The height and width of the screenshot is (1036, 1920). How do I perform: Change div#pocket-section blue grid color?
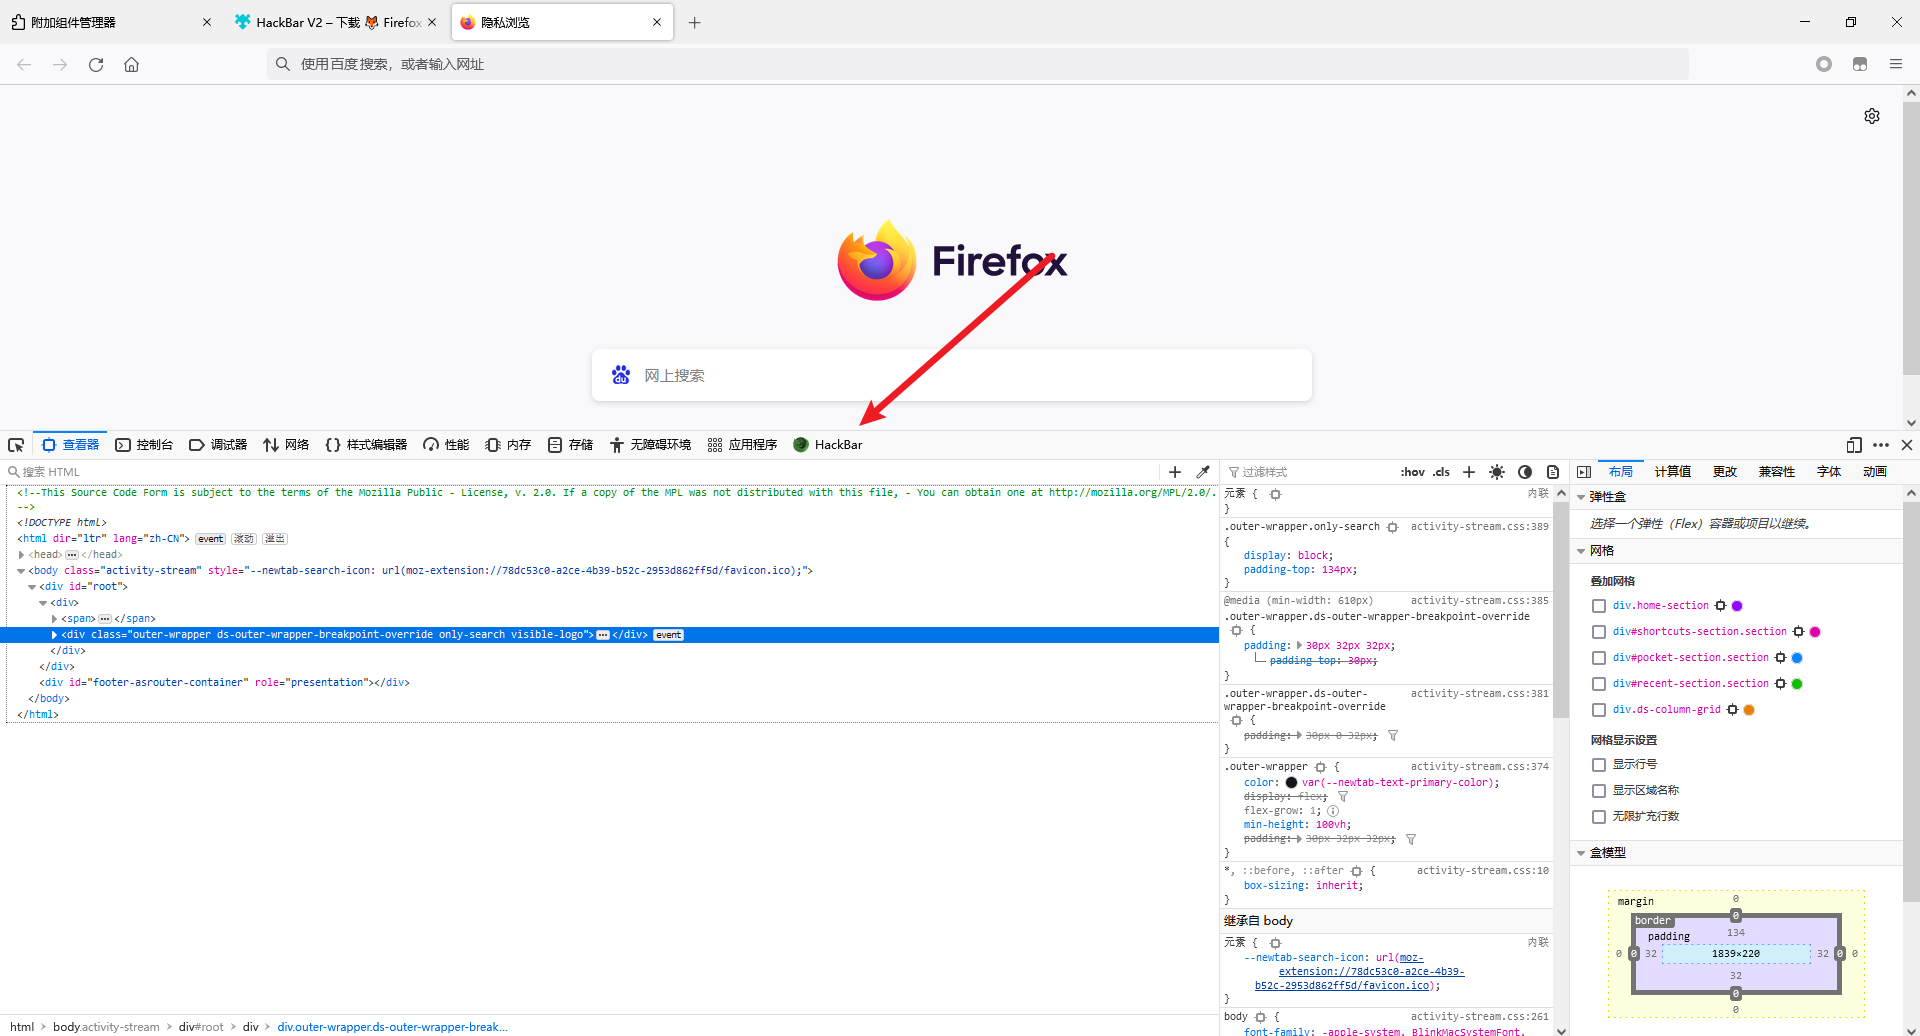pos(1797,658)
